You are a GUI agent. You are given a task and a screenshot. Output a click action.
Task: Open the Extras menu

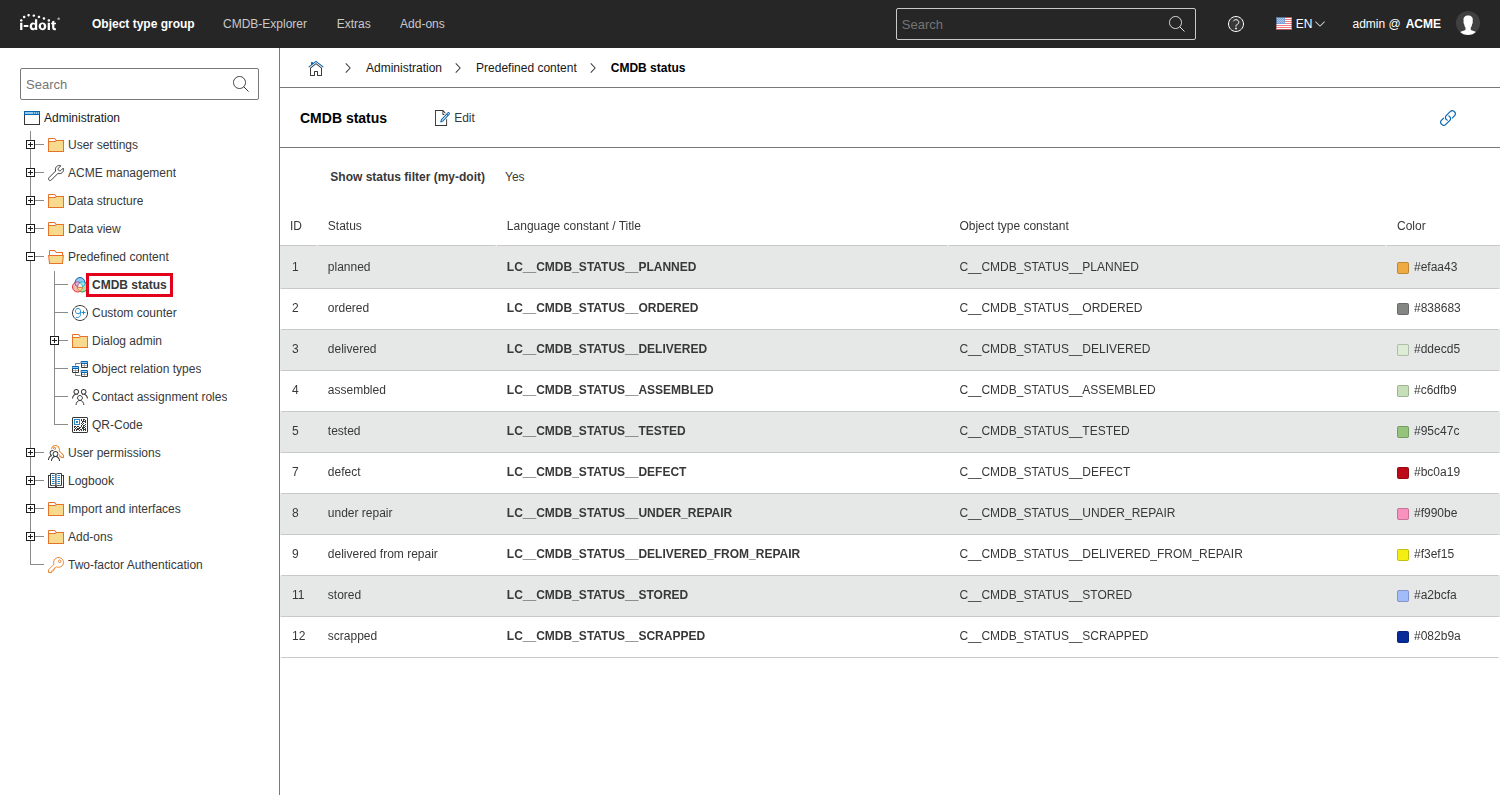[x=354, y=24]
